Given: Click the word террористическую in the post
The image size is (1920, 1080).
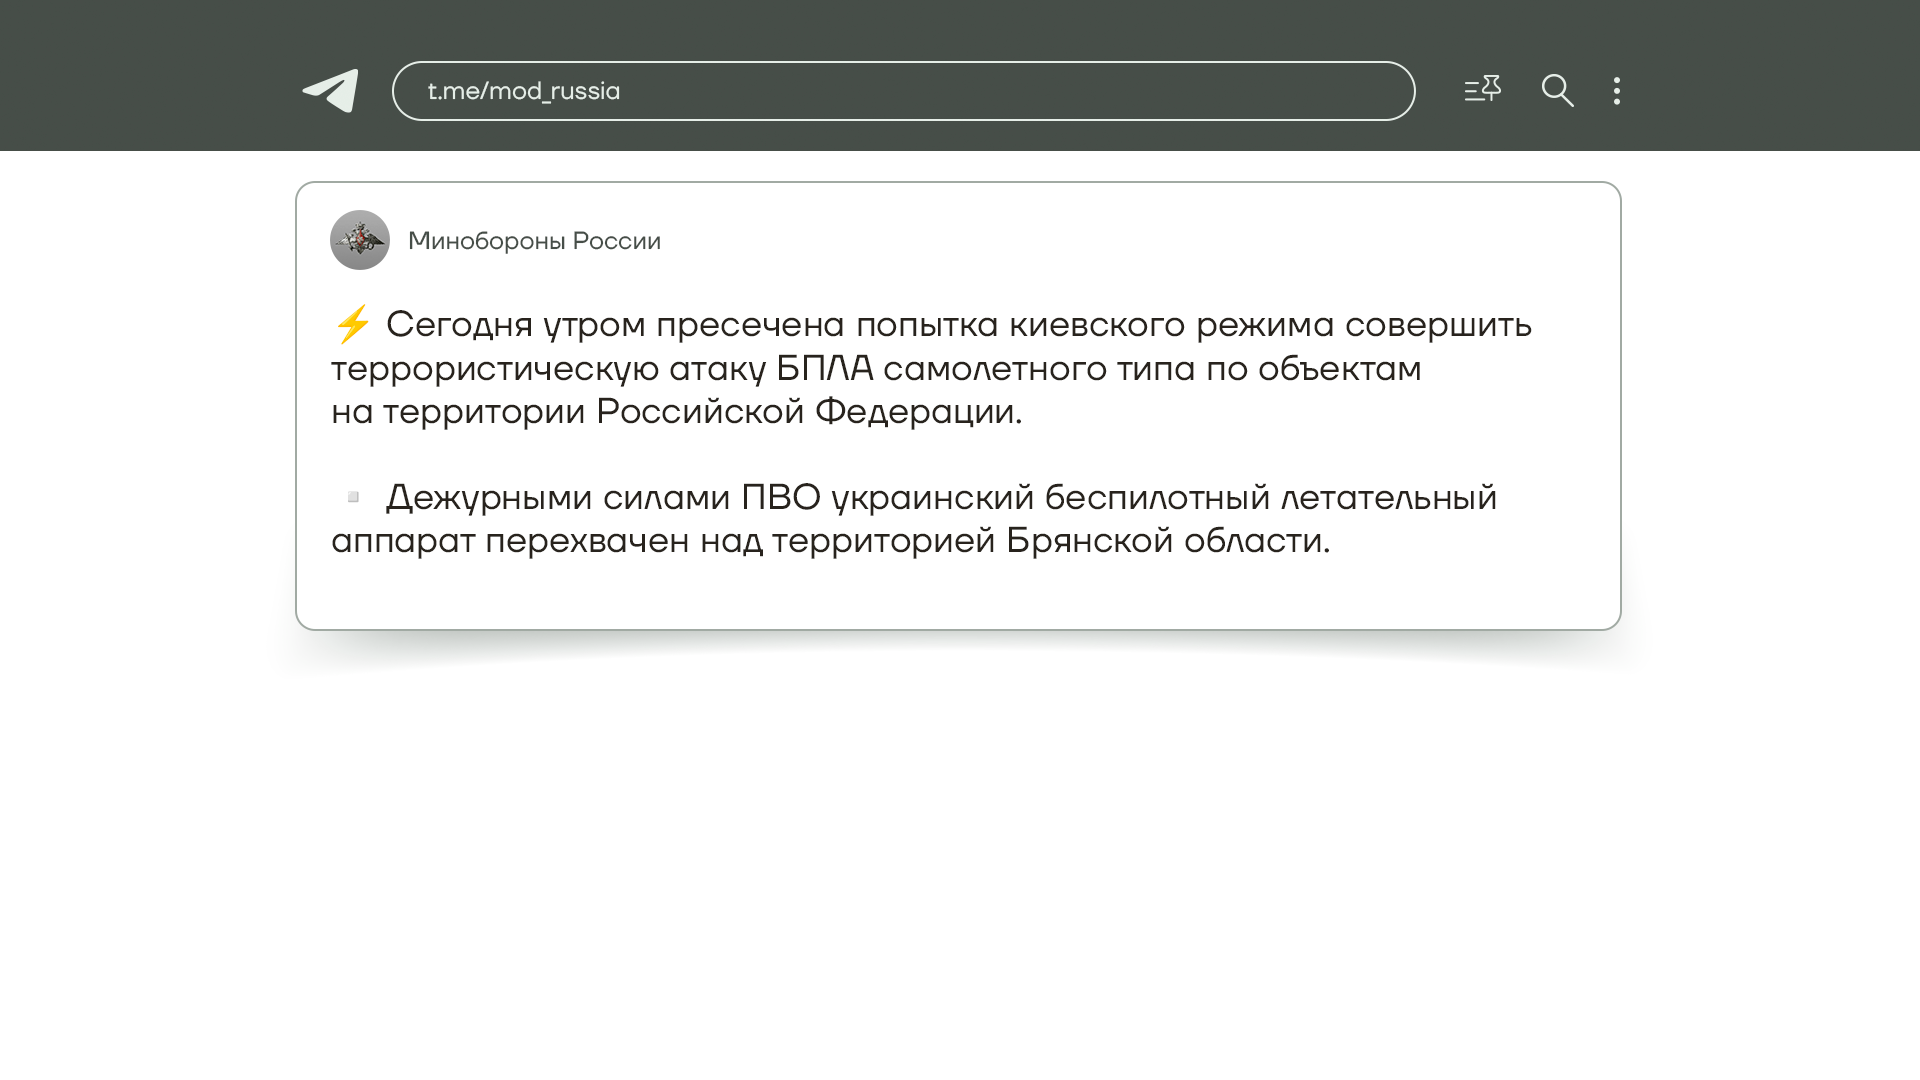Looking at the screenshot, I should (494, 369).
